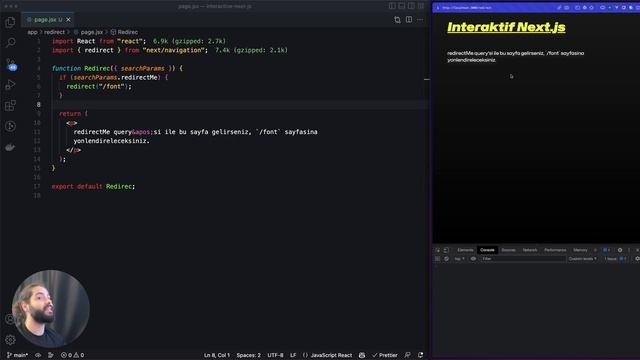Open the console 'top' context dropdown
The height and width of the screenshot is (360, 640).
click(459, 259)
